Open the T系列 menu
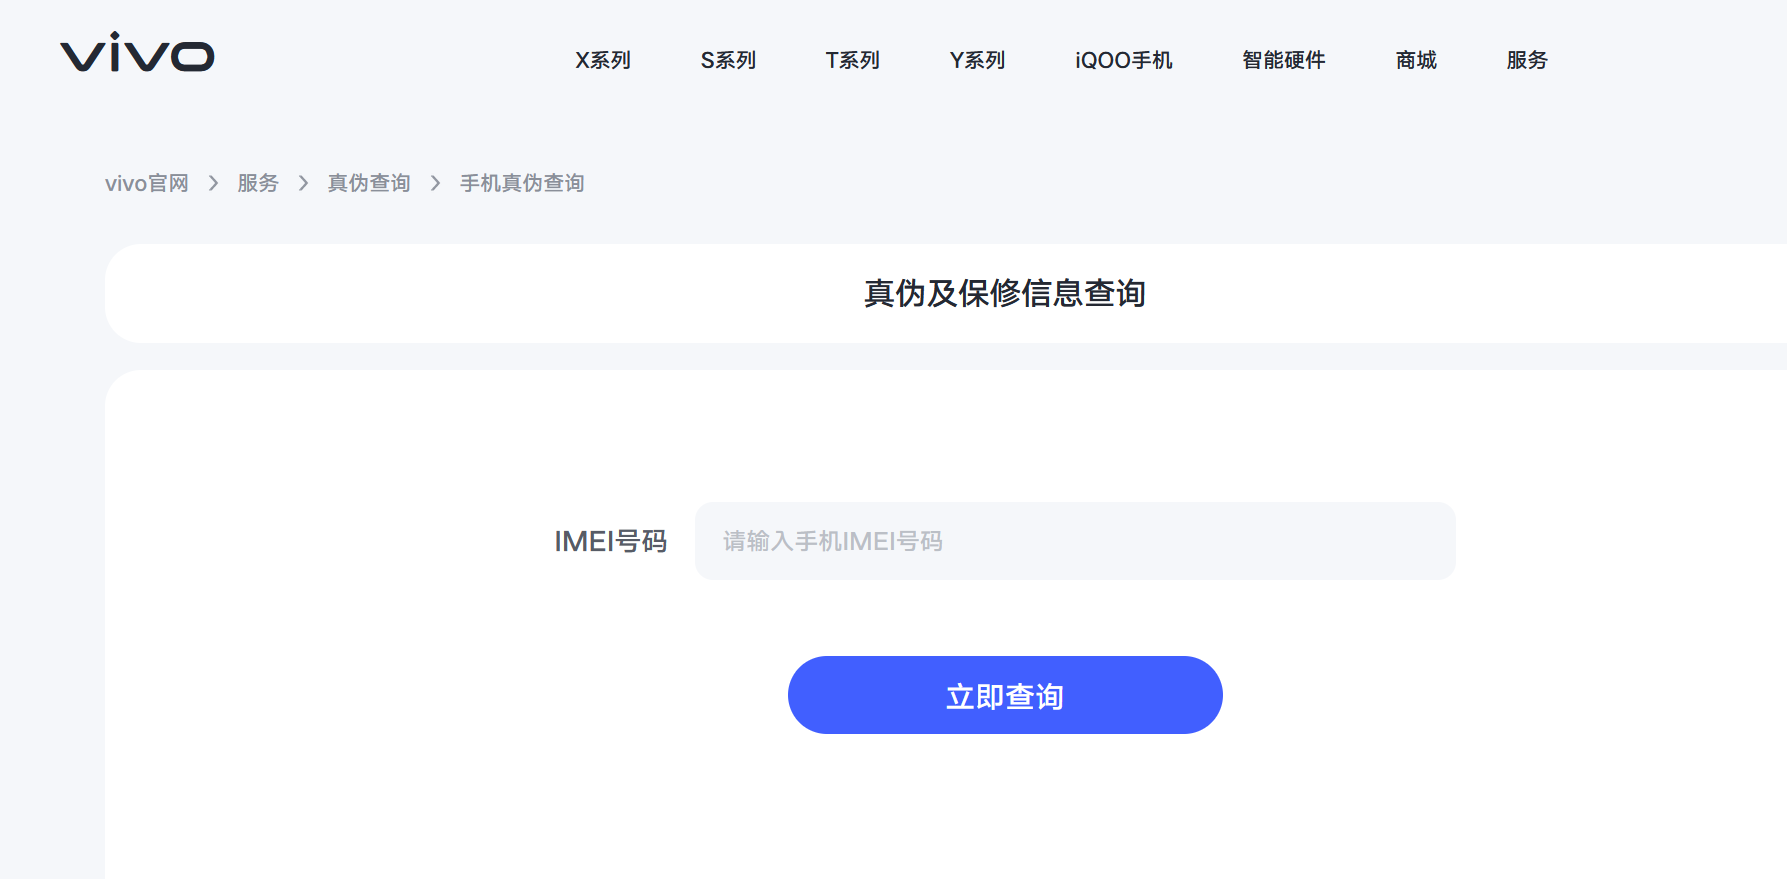The image size is (1787, 879). click(x=853, y=60)
